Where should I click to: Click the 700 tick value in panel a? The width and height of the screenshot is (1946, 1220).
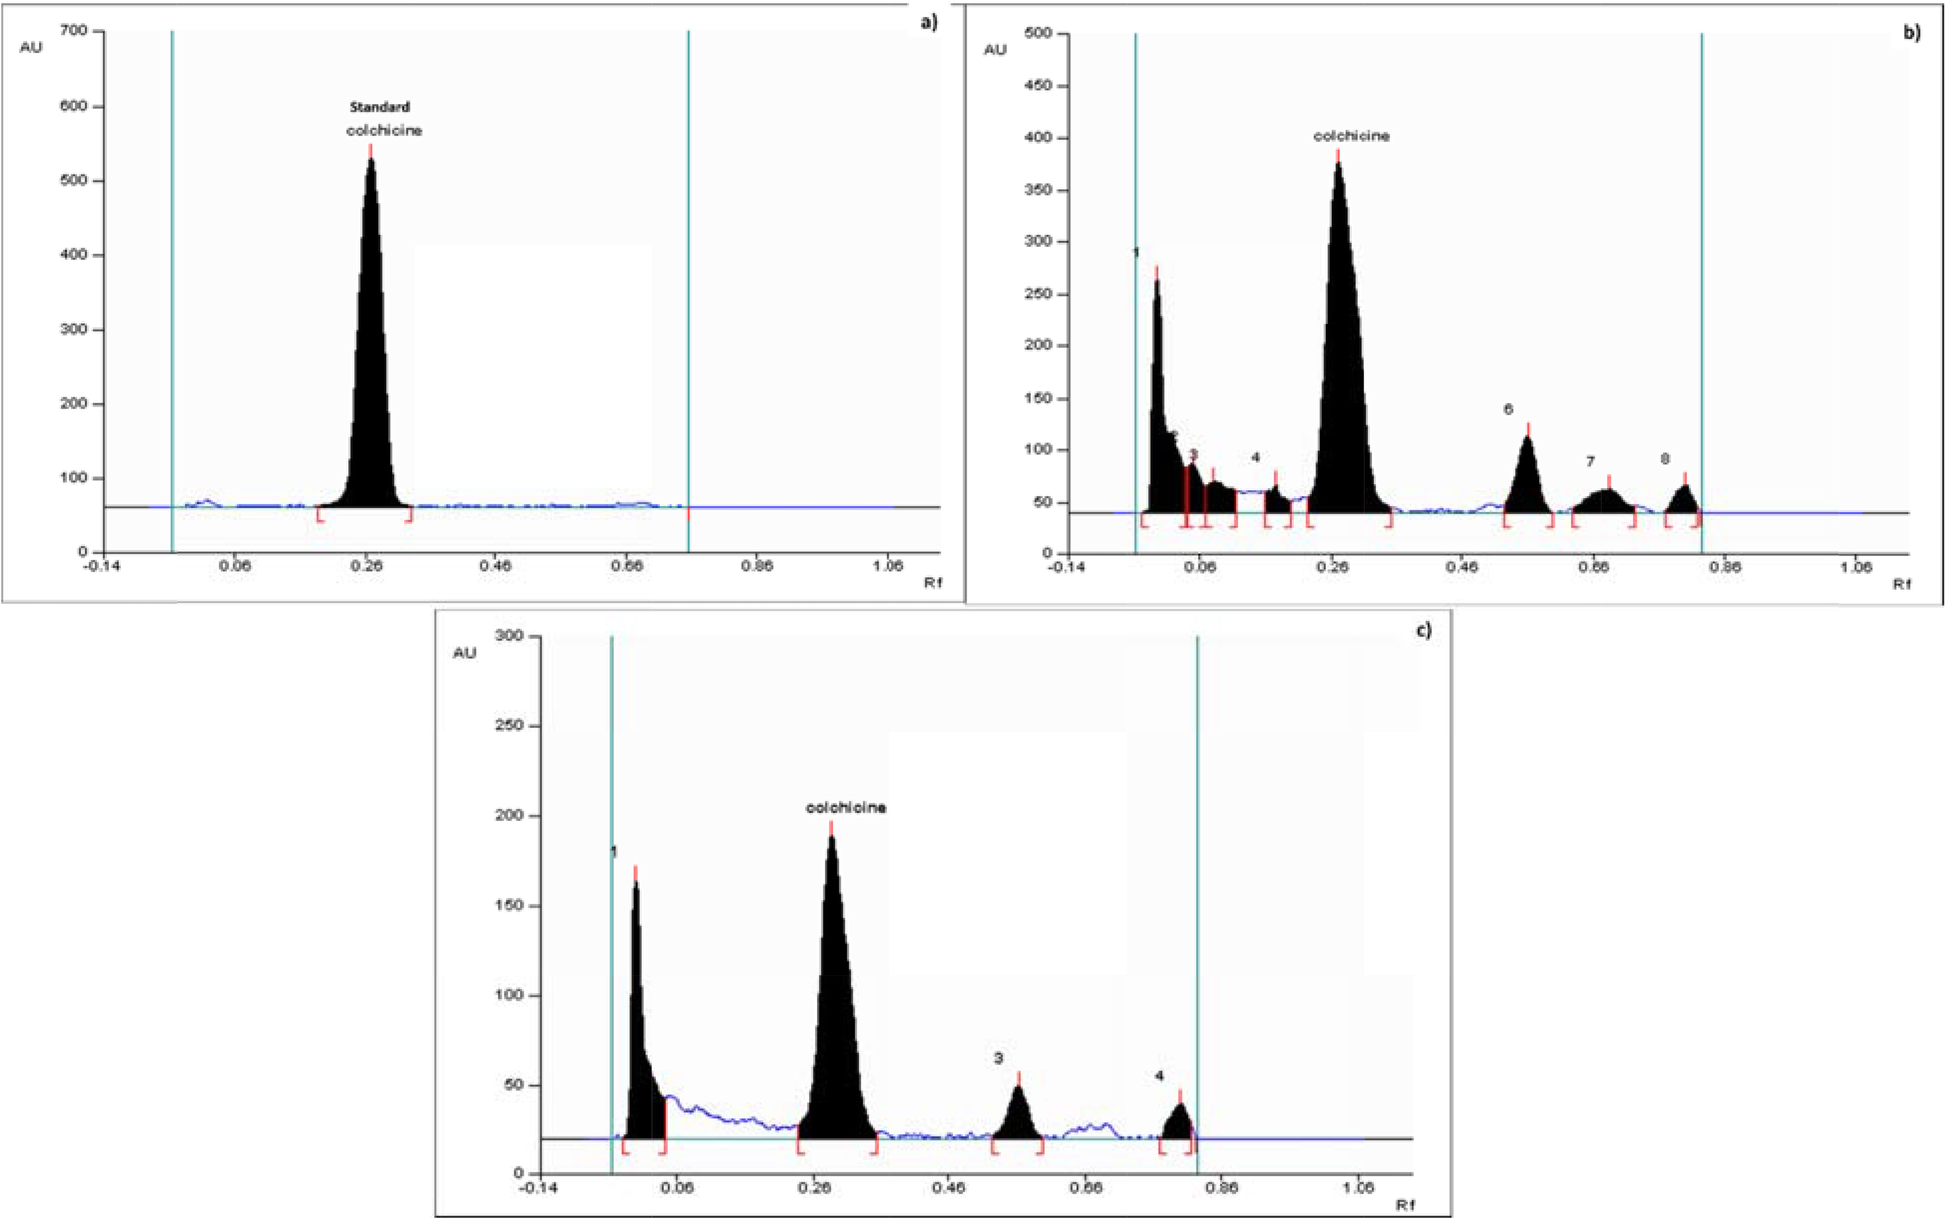click(x=76, y=32)
